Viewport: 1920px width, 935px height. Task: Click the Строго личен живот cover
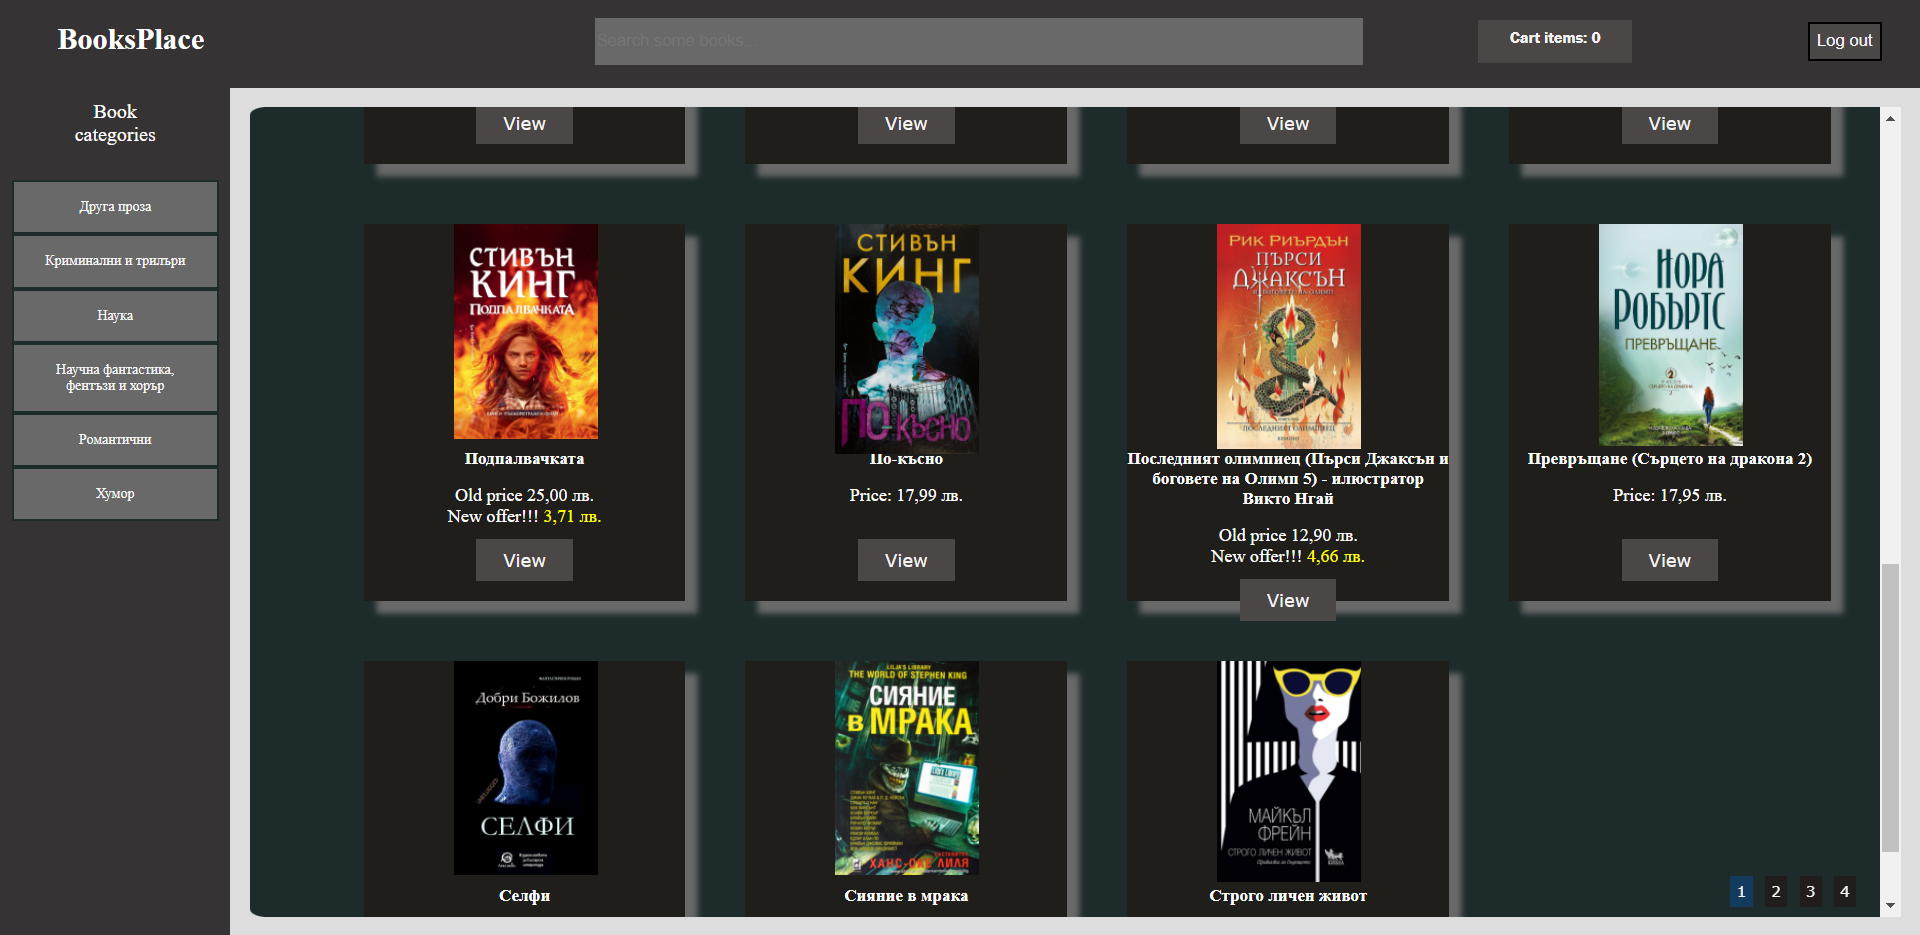(1289, 771)
